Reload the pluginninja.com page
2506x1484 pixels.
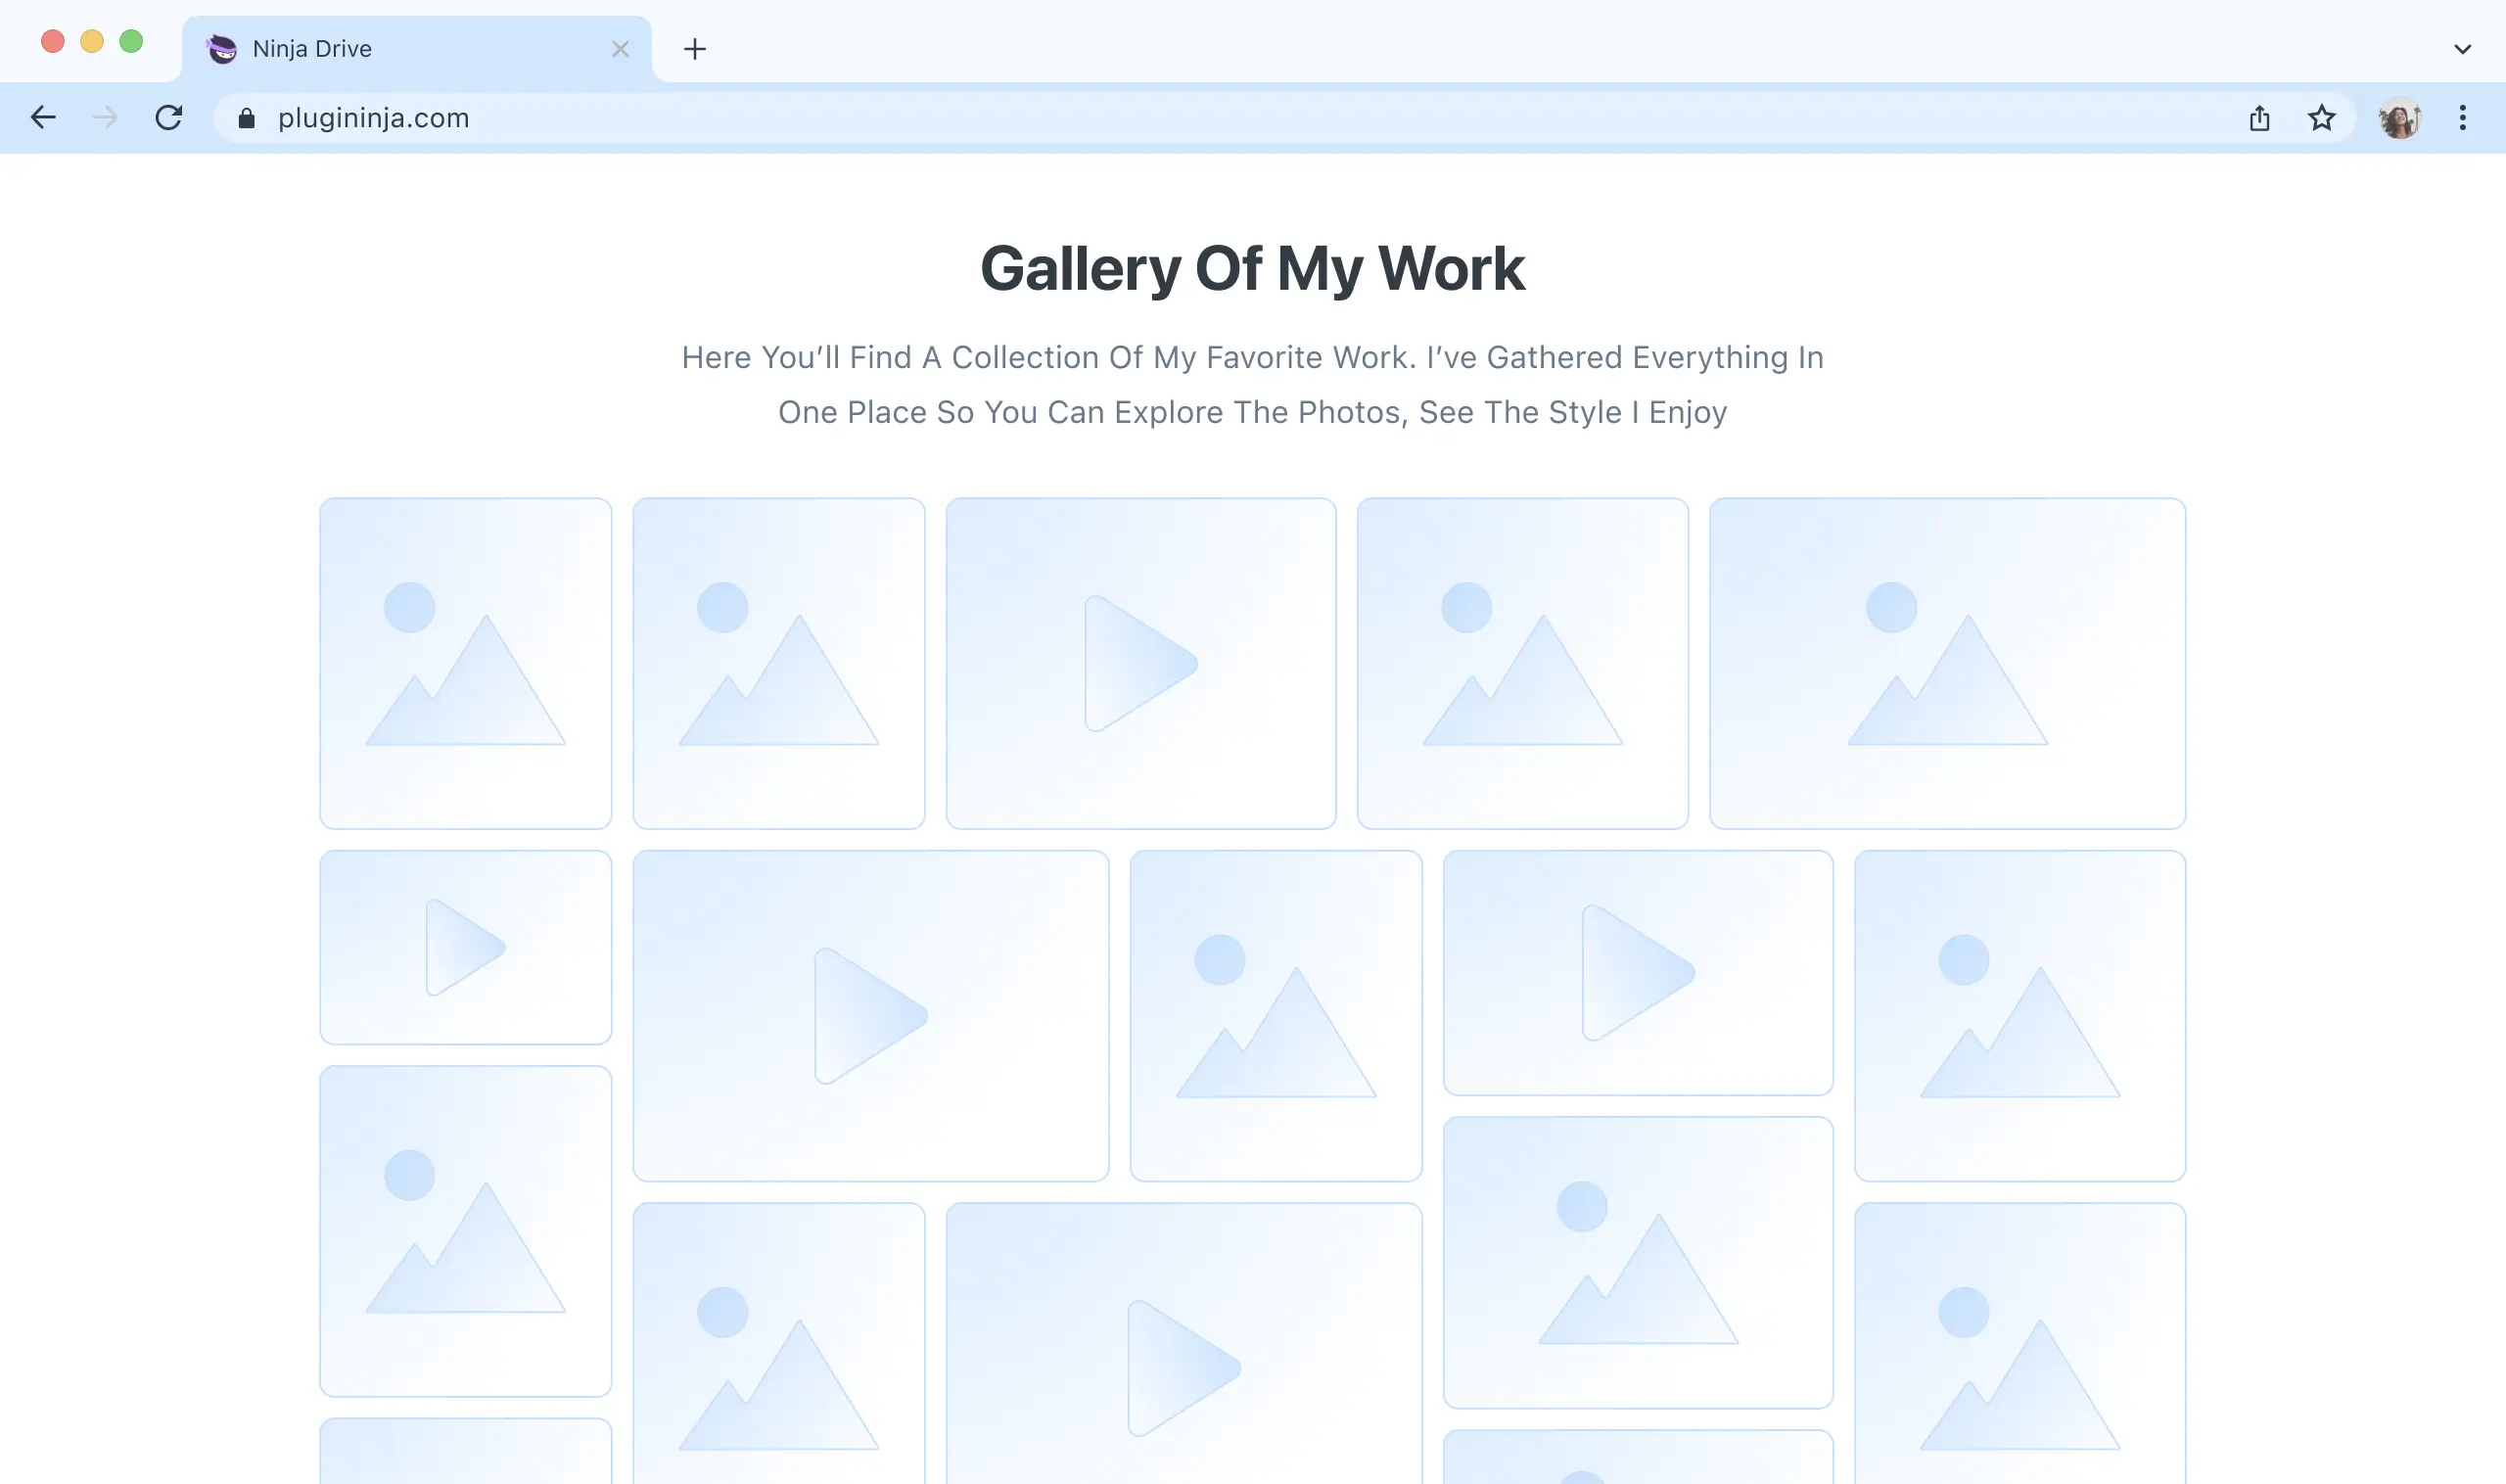[169, 118]
